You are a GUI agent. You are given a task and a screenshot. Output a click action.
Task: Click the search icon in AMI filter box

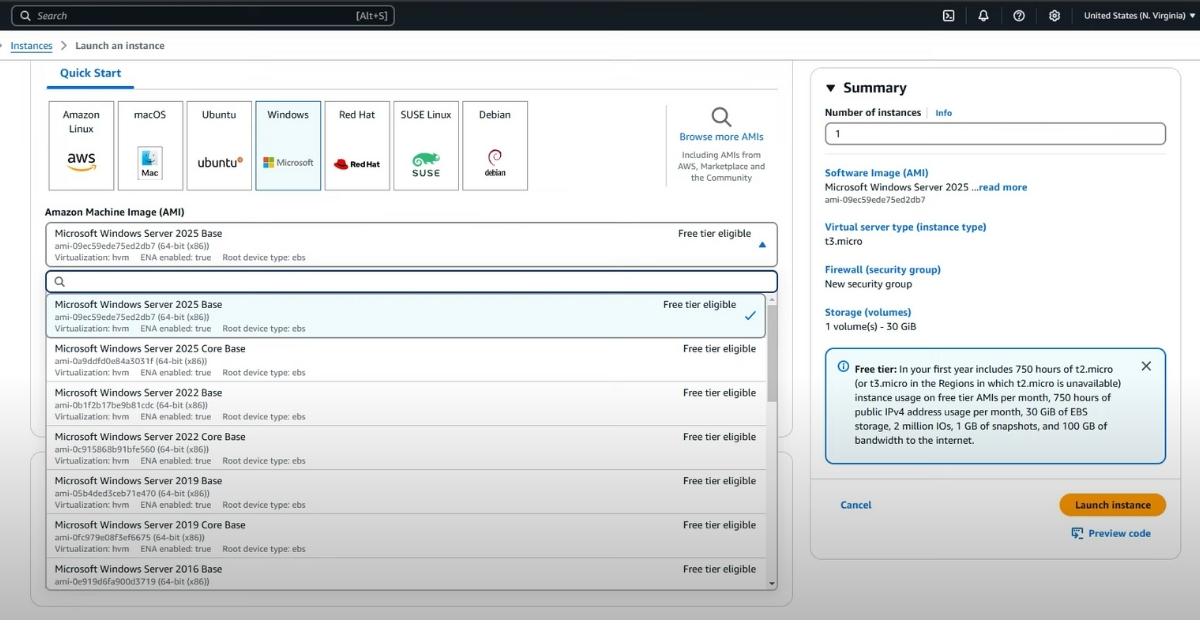click(60, 282)
